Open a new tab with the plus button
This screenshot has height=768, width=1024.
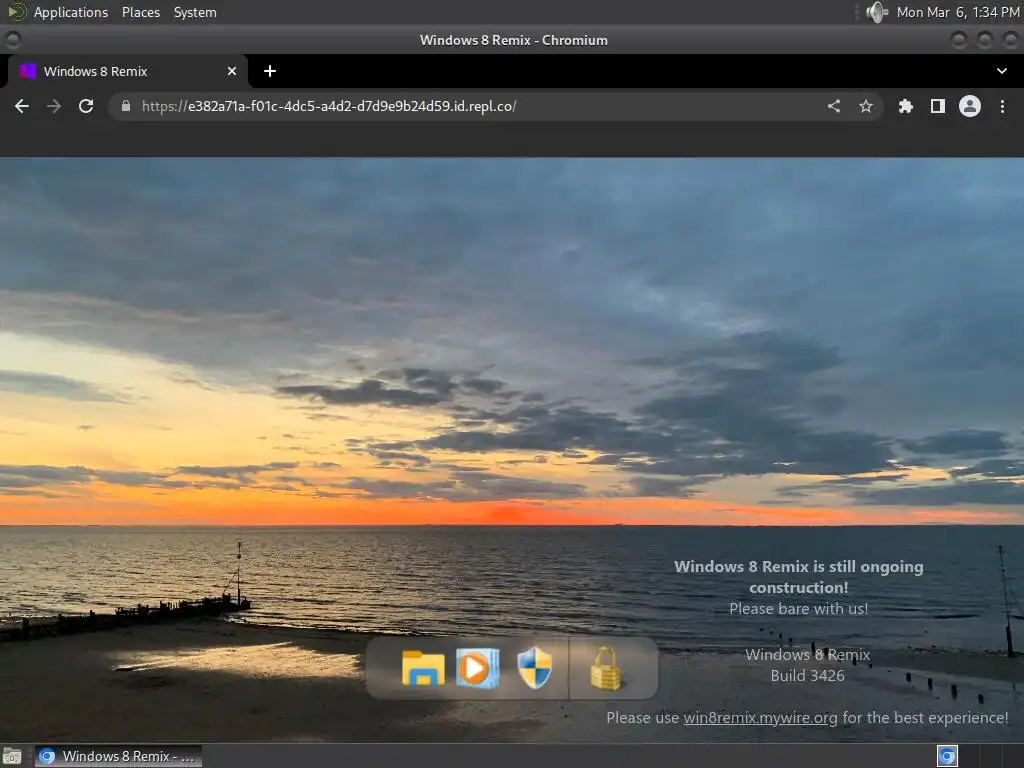point(270,71)
